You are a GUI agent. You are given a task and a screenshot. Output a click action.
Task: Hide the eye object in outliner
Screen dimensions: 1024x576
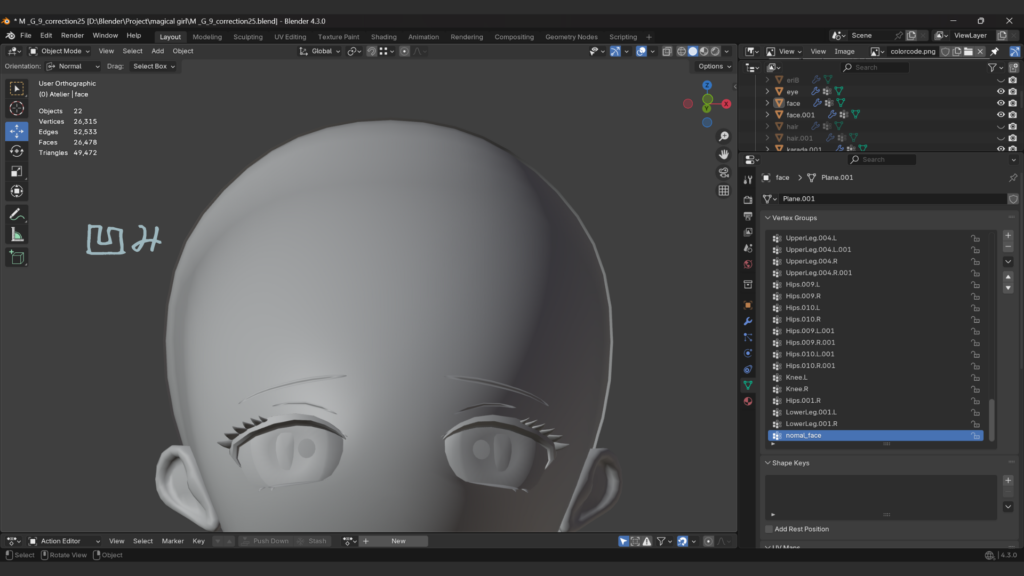pyautogui.click(x=1000, y=91)
